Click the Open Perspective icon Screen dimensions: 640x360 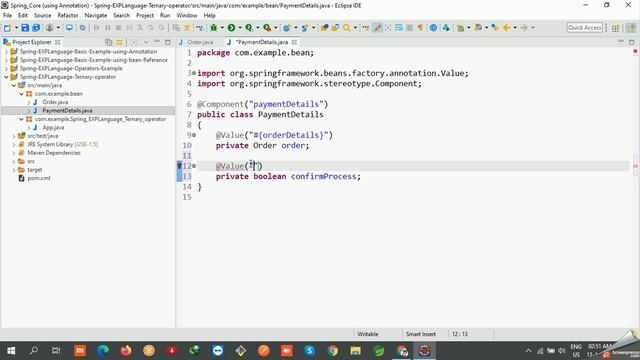click(x=616, y=28)
